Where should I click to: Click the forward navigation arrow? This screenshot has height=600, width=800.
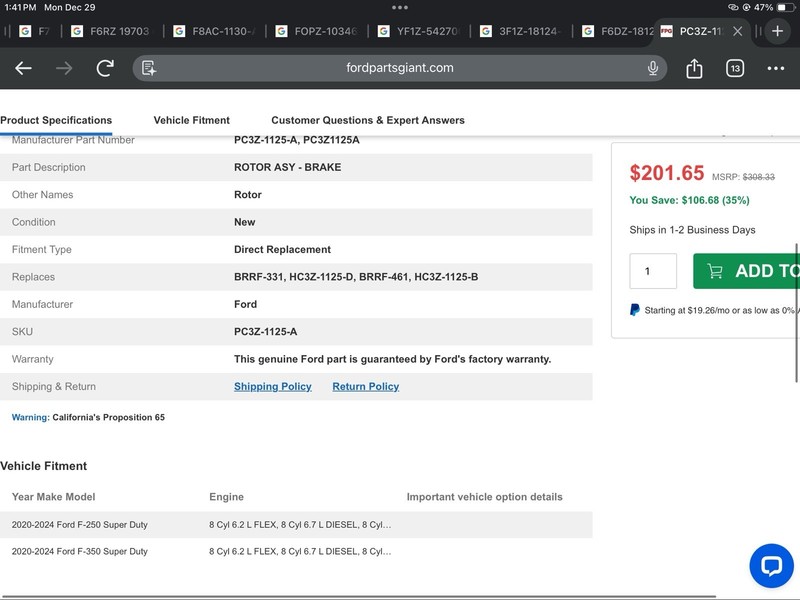coord(64,68)
